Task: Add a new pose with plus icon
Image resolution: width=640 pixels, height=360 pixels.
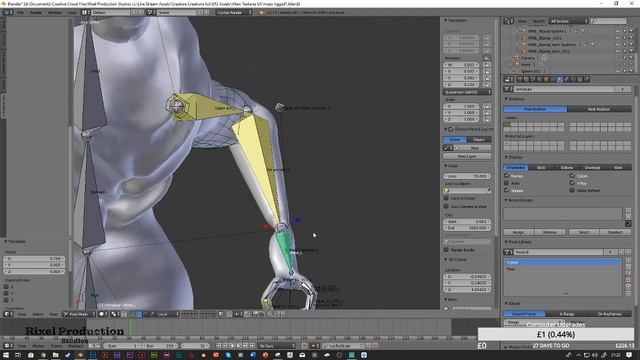Action: (628, 260)
